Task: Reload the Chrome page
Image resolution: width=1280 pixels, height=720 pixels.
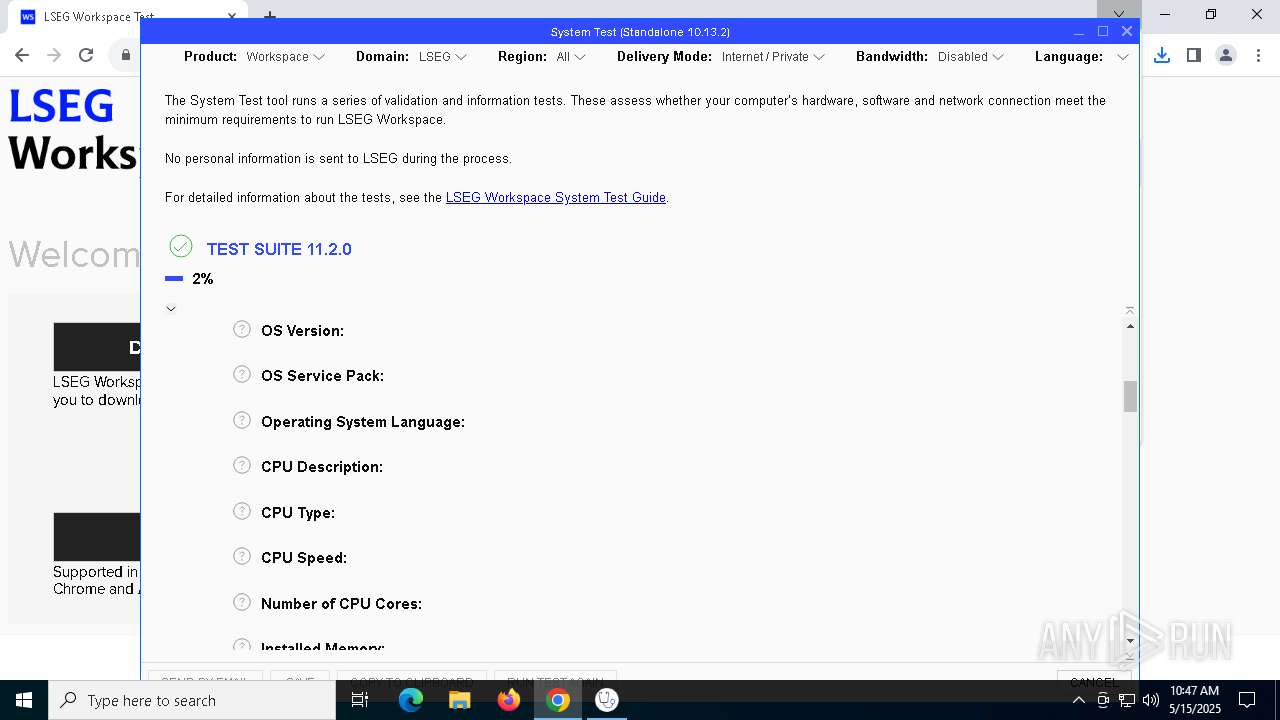Action: click(86, 56)
